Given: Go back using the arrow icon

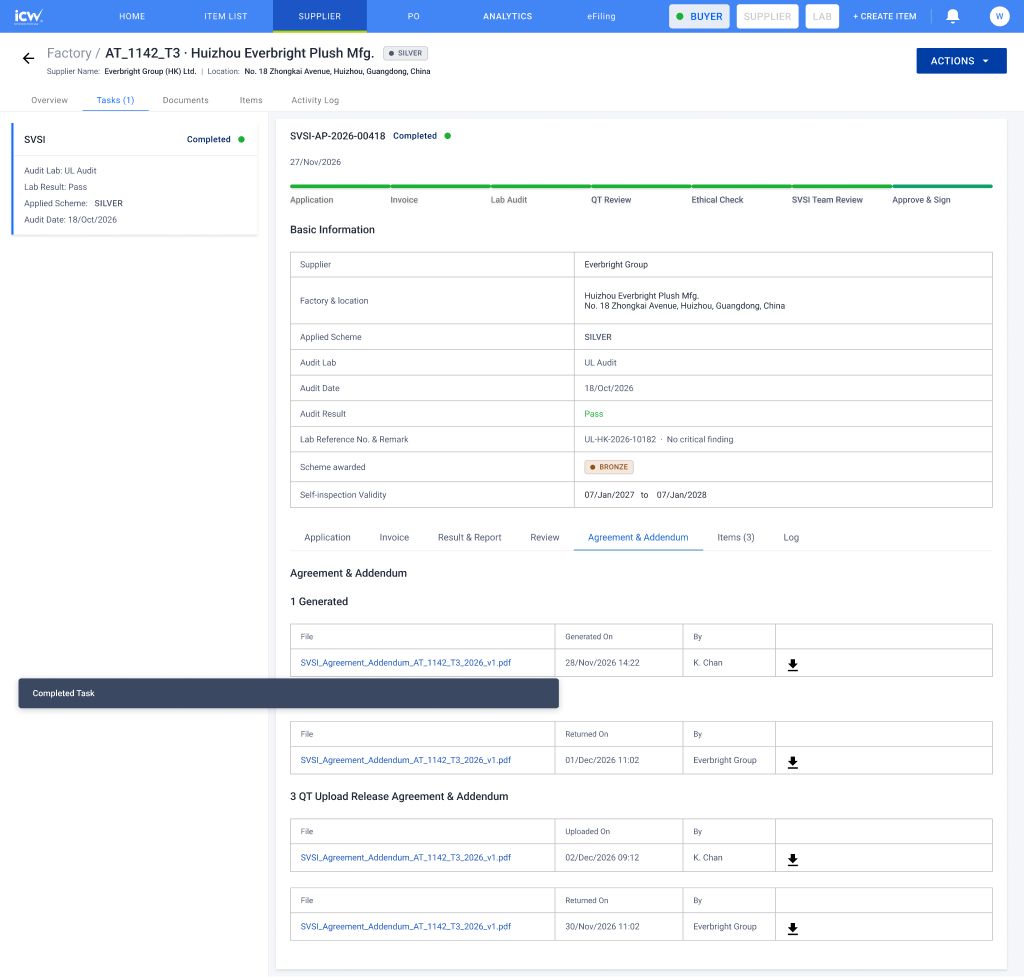Looking at the screenshot, I should [x=28, y=59].
